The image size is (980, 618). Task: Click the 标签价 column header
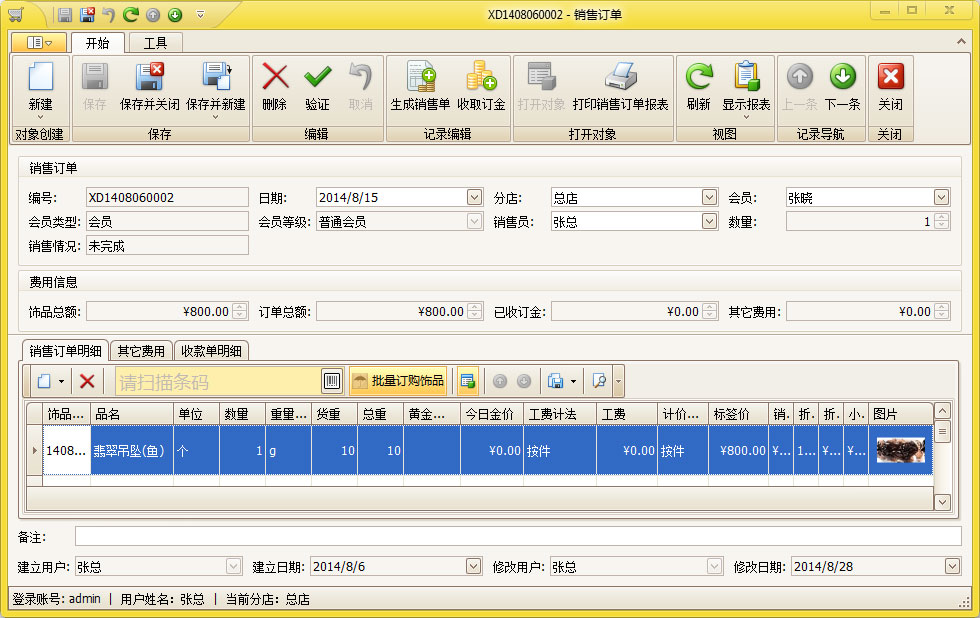click(738, 414)
